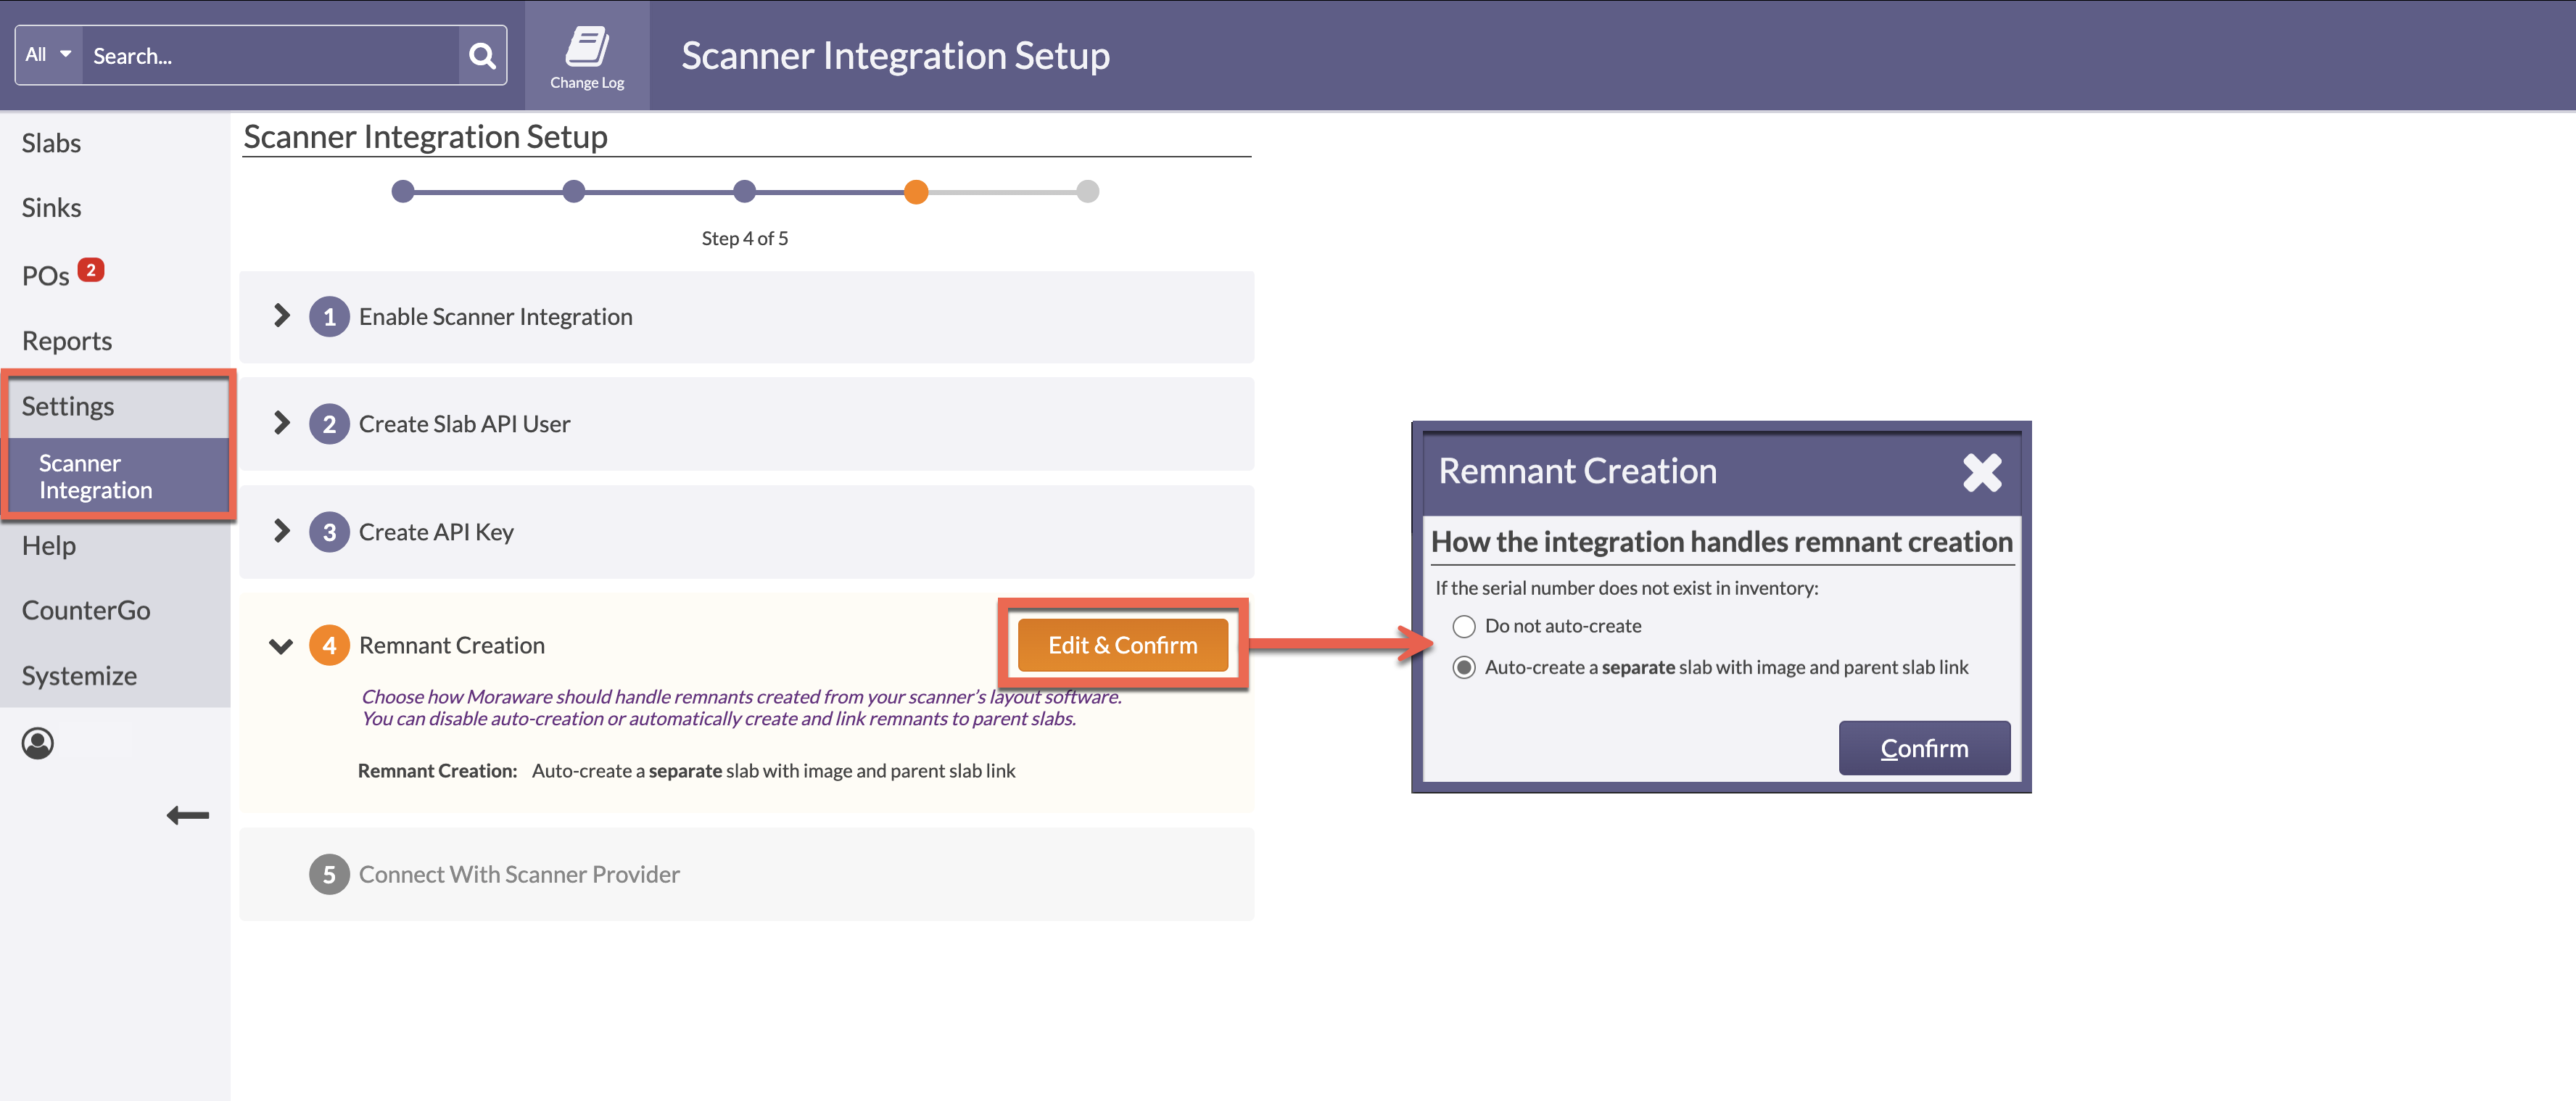This screenshot has height=1101, width=2576.
Task: Collapse the Remnant Creation section
Action: pos(281,645)
